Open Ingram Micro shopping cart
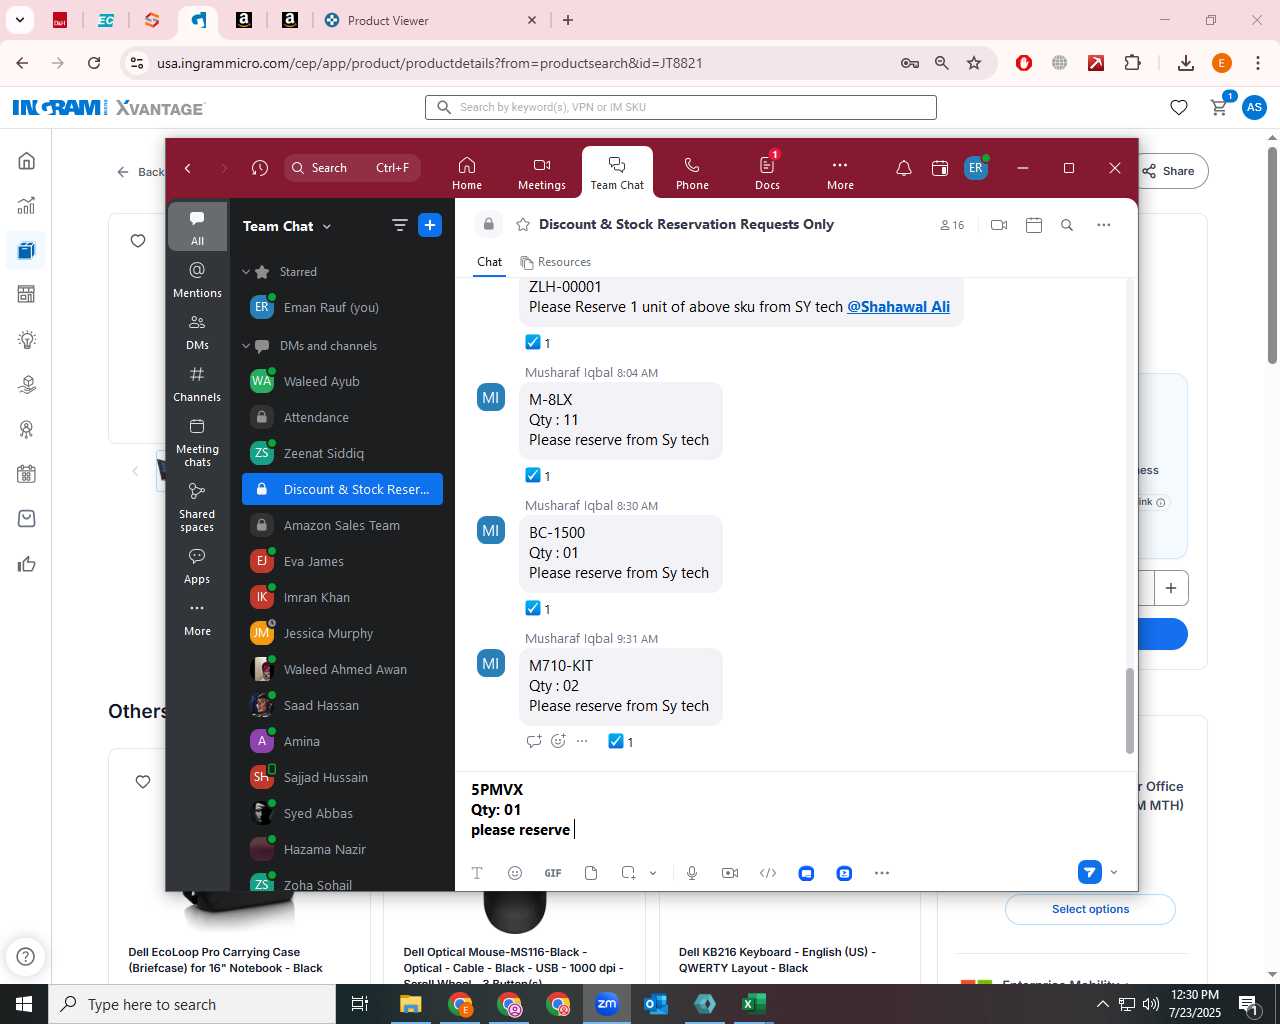Viewport: 1280px width, 1024px height. pos(1219,107)
